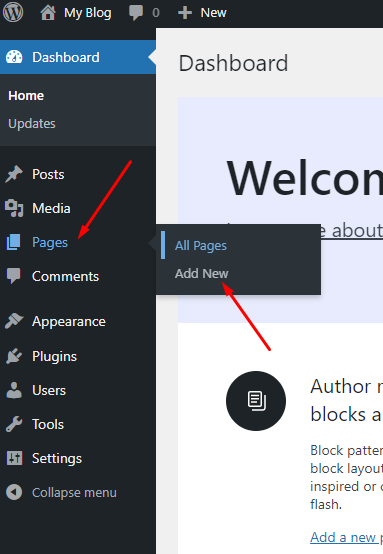Screen dimensions: 383x554
Task: Click the Appearance paintbrush icon
Action: pos(14,321)
